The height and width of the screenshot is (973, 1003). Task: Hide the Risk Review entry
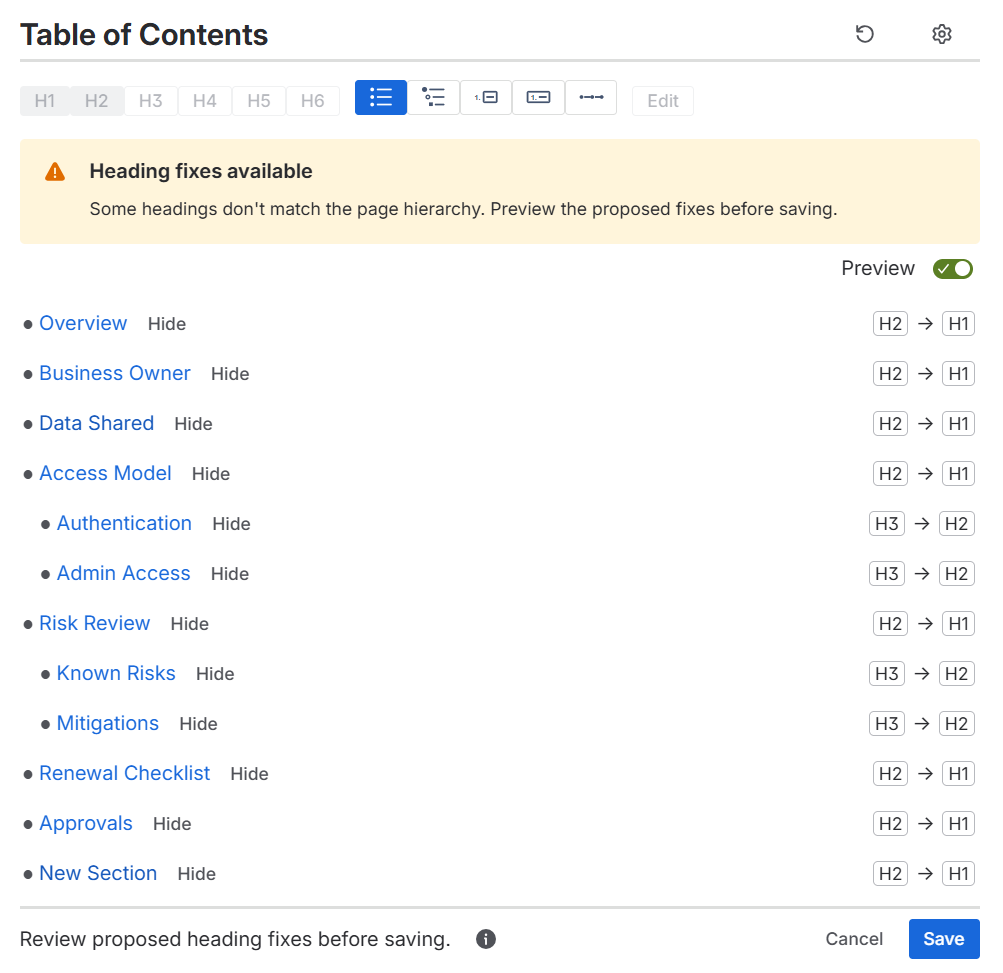click(190, 624)
